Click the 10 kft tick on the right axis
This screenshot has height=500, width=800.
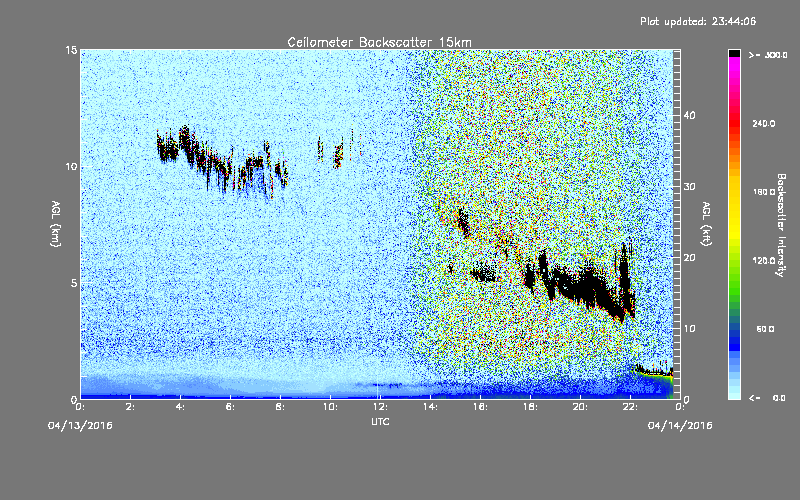(689, 329)
